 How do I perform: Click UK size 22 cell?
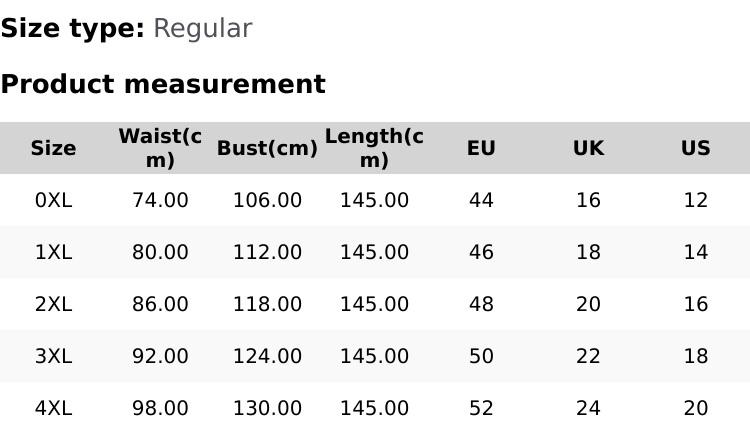point(588,356)
